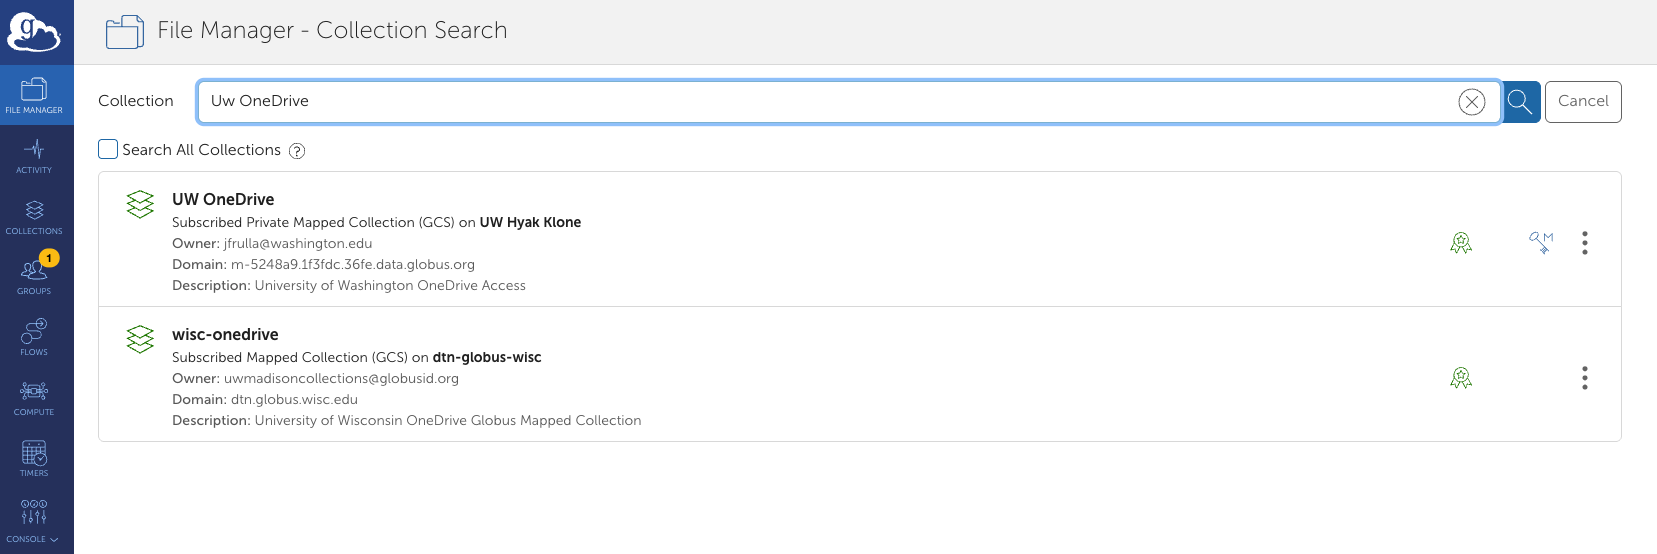Open Groups in the sidebar
This screenshot has width=1657, height=554.
[x=34, y=277]
